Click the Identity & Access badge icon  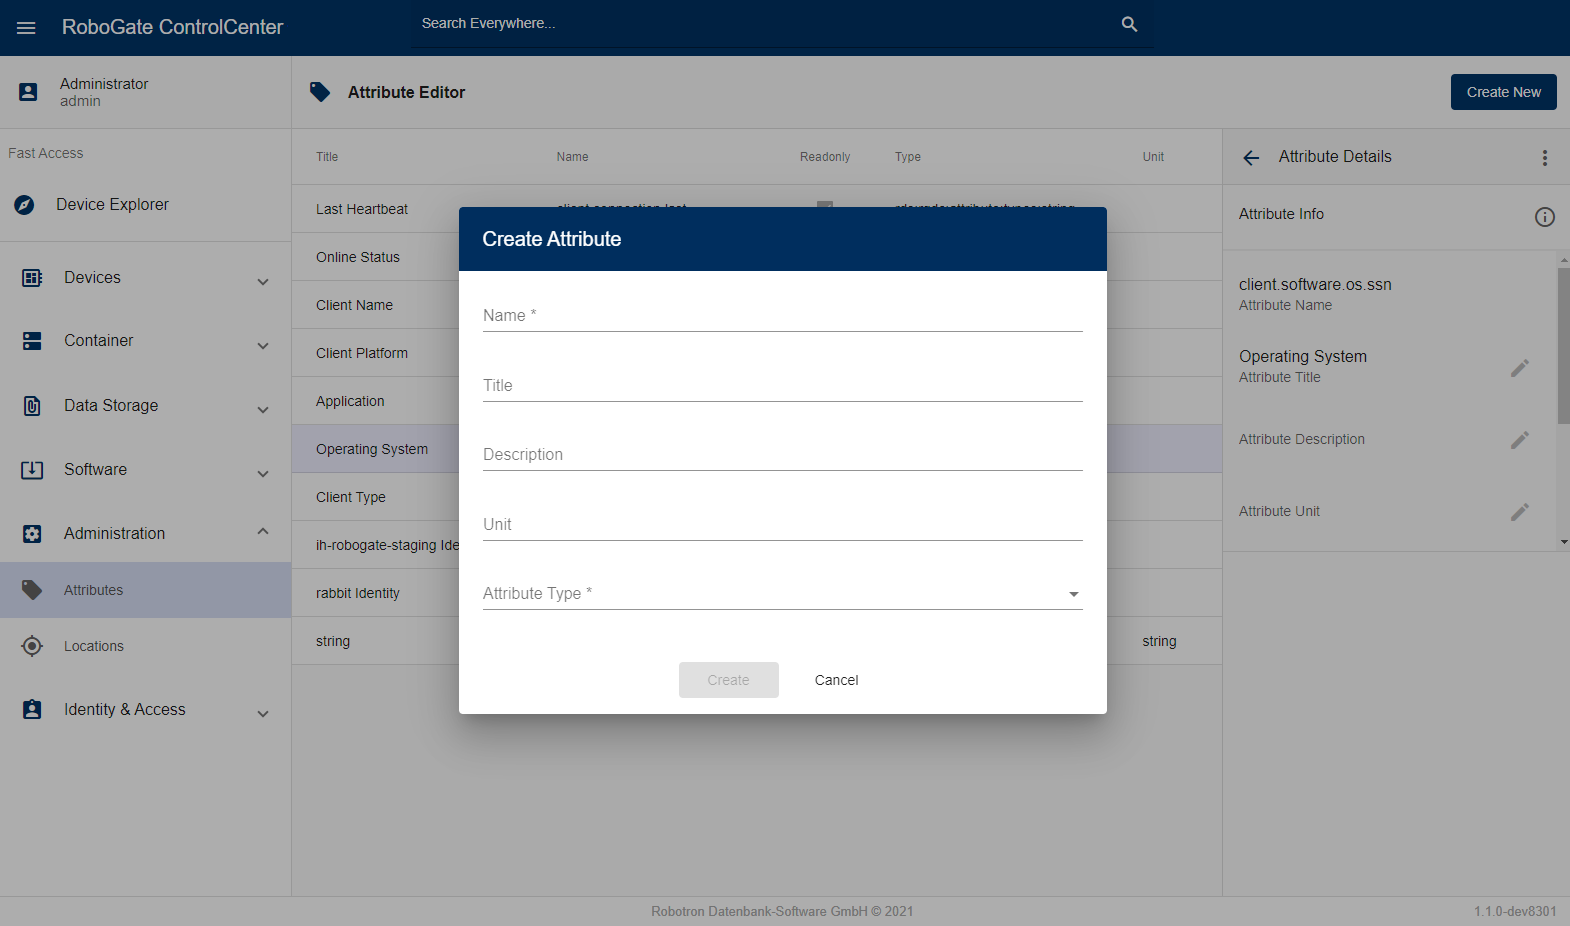point(32,710)
